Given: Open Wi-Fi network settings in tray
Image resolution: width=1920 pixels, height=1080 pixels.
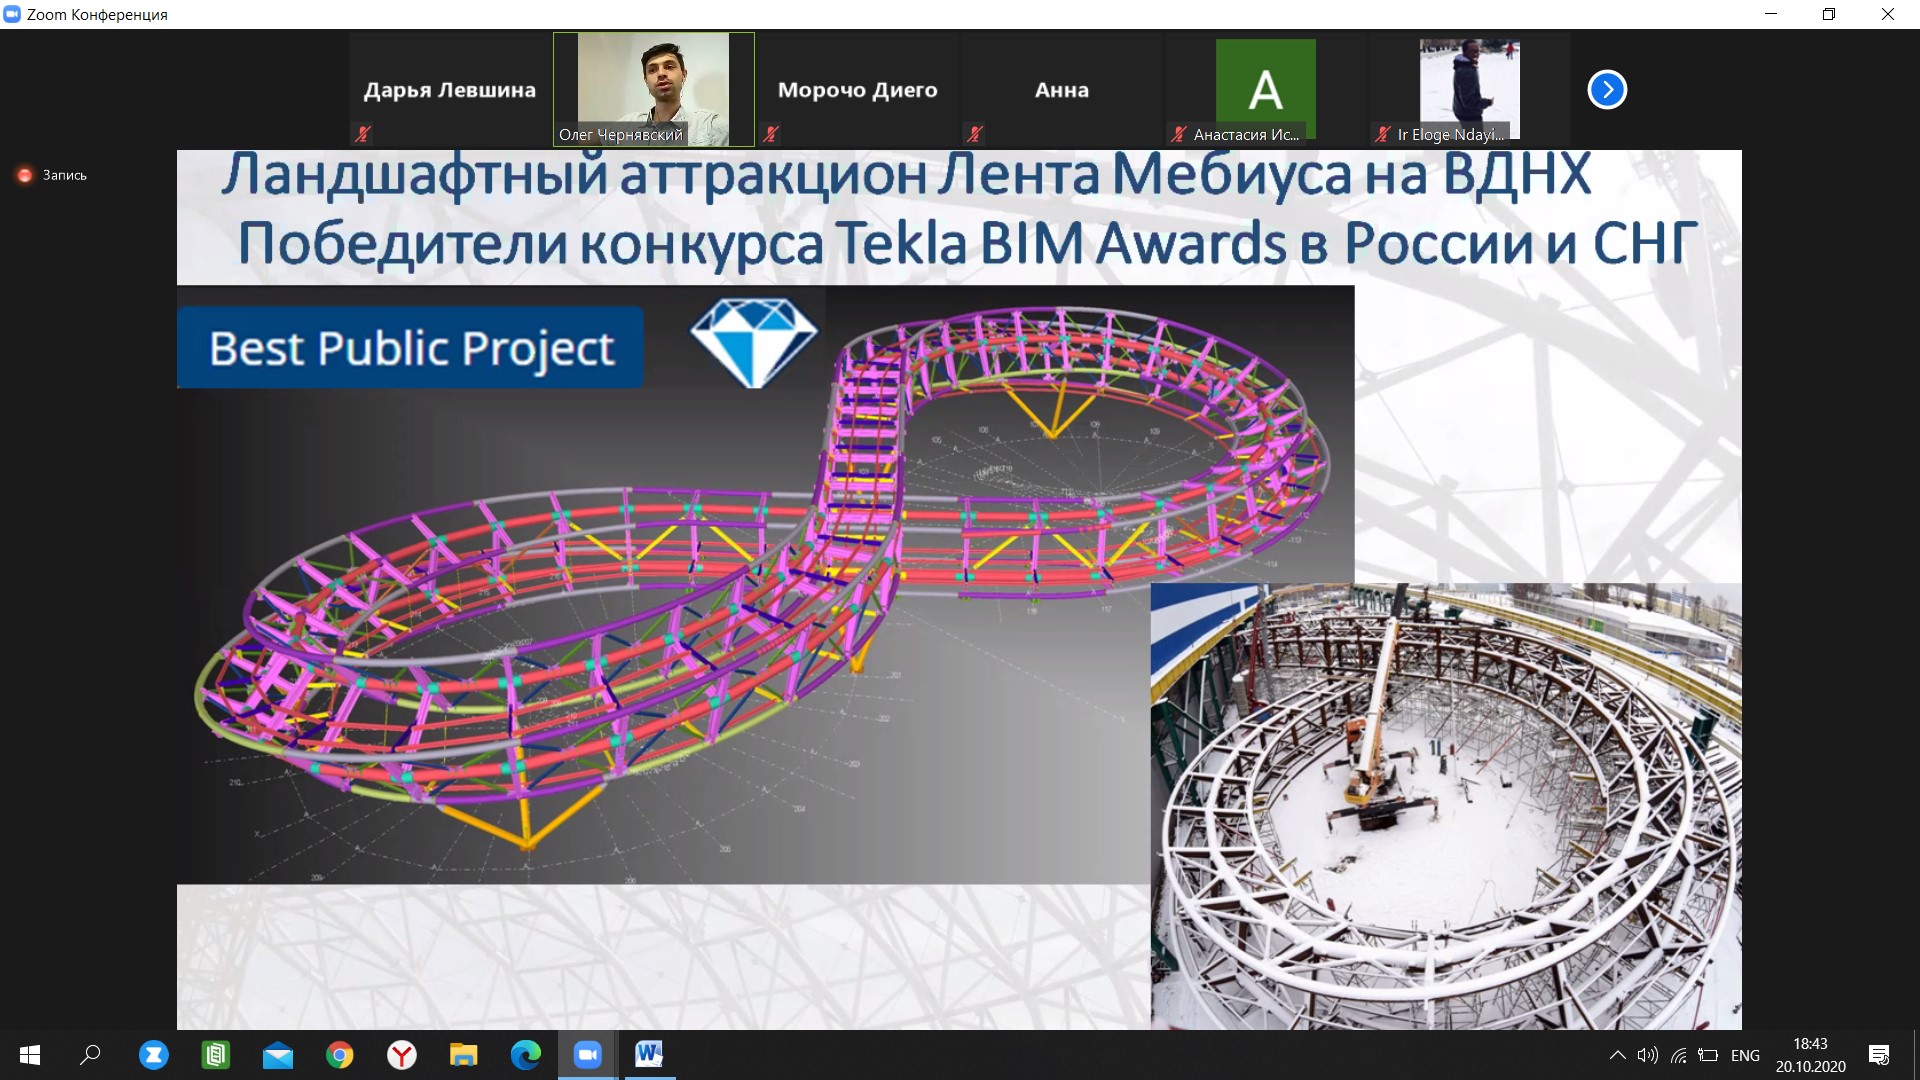Looking at the screenshot, I should [1679, 1055].
